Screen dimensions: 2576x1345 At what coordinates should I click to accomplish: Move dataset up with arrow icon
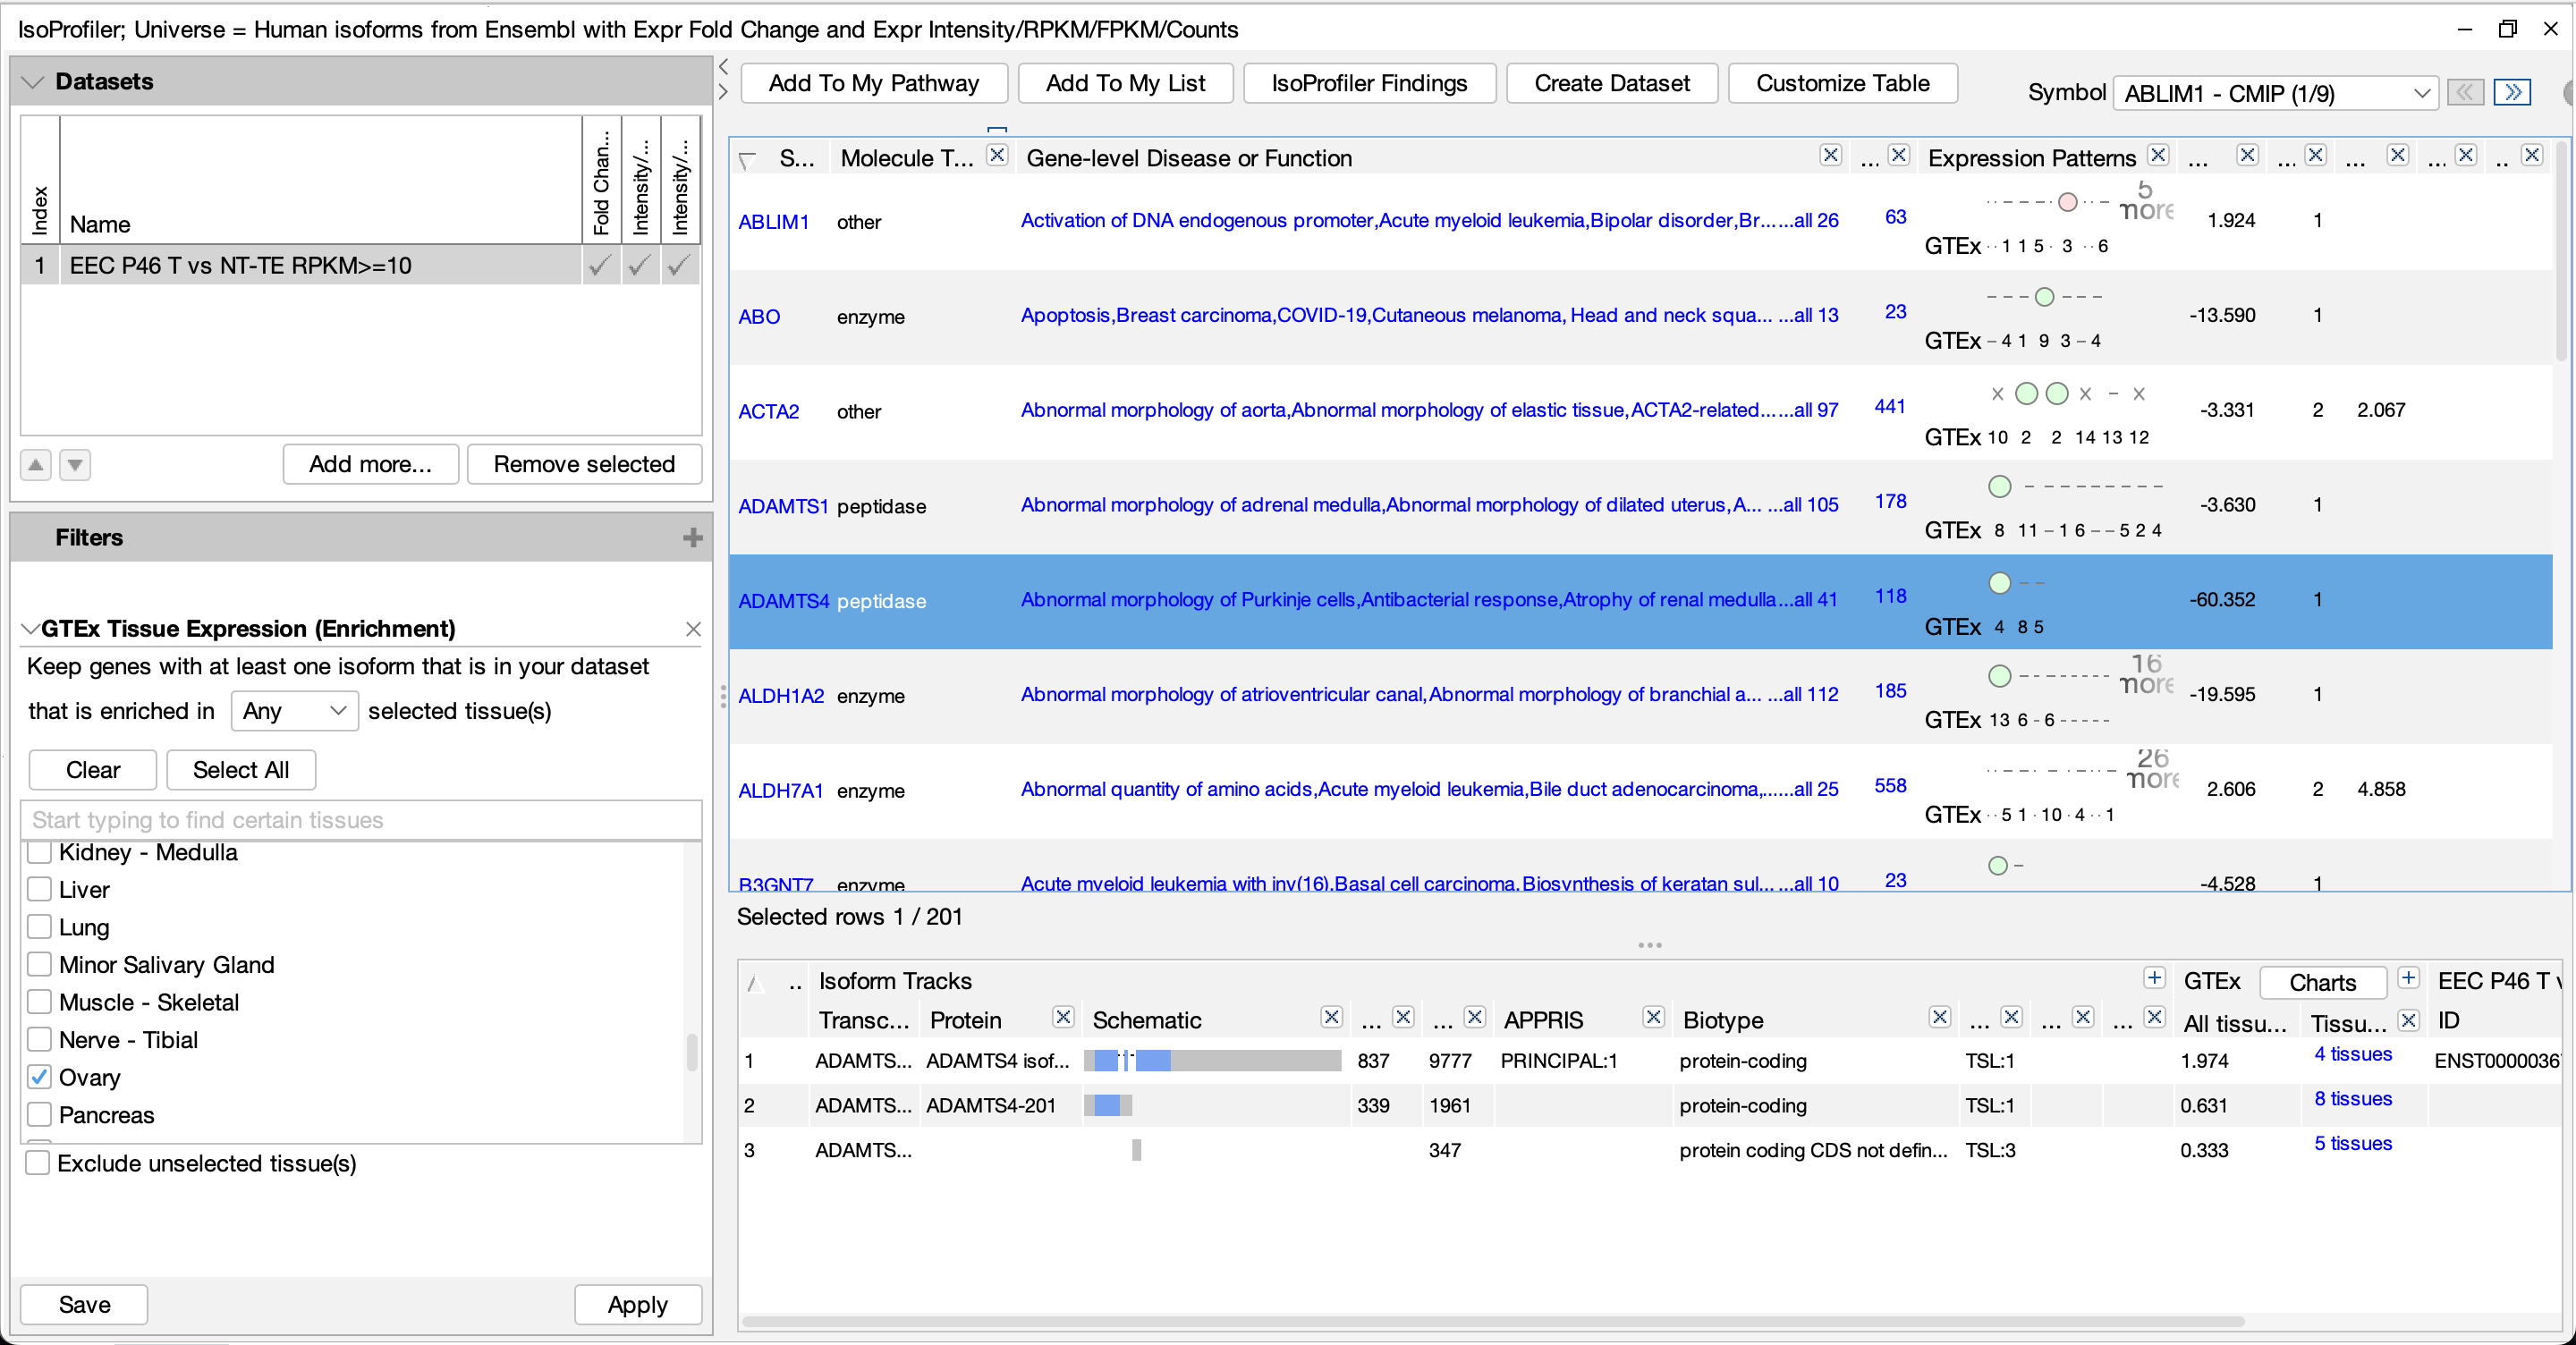coord(36,465)
